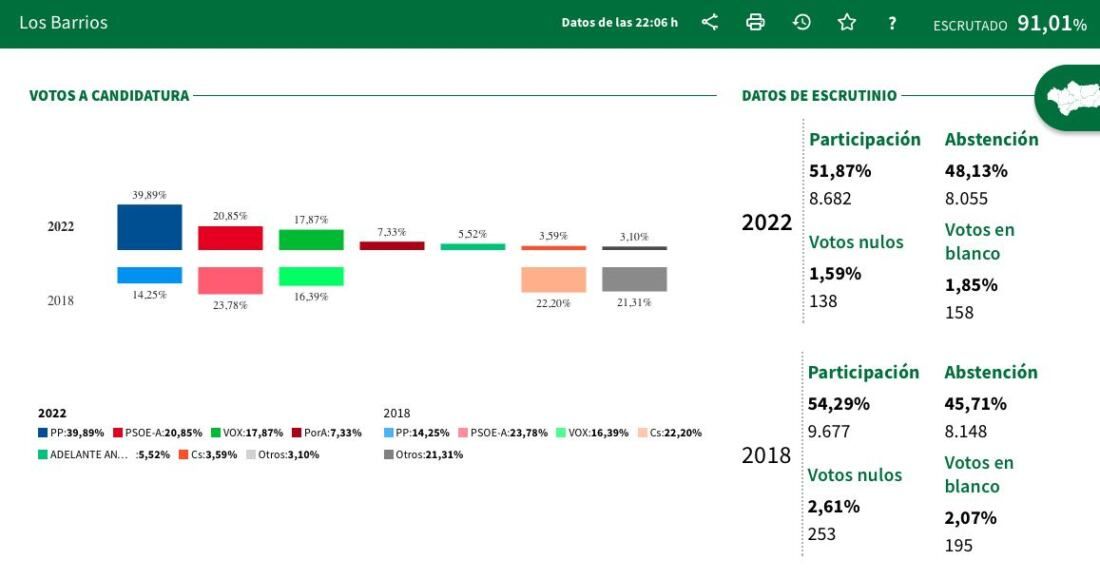Click 2022 legend PSOE-A red swatch
This screenshot has height=579, width=1100.
click(118, 433)
